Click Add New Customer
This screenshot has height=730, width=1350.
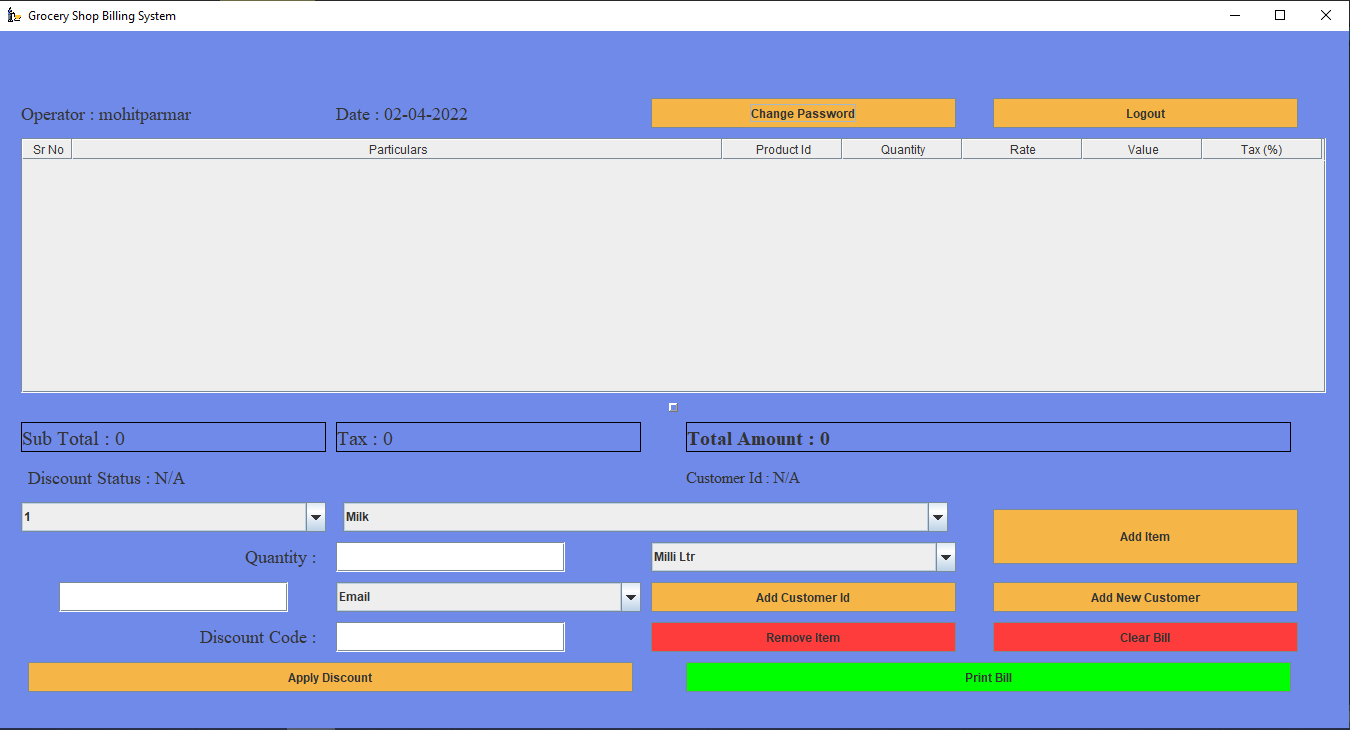click(1144, 597)
